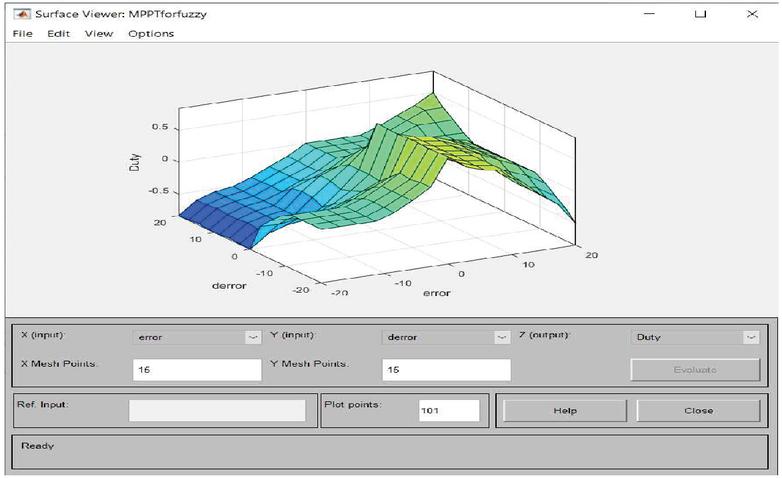Click the Evaluate button
Image resolution: width=782 pixels, height=478 pixels.
coord(695,370)
